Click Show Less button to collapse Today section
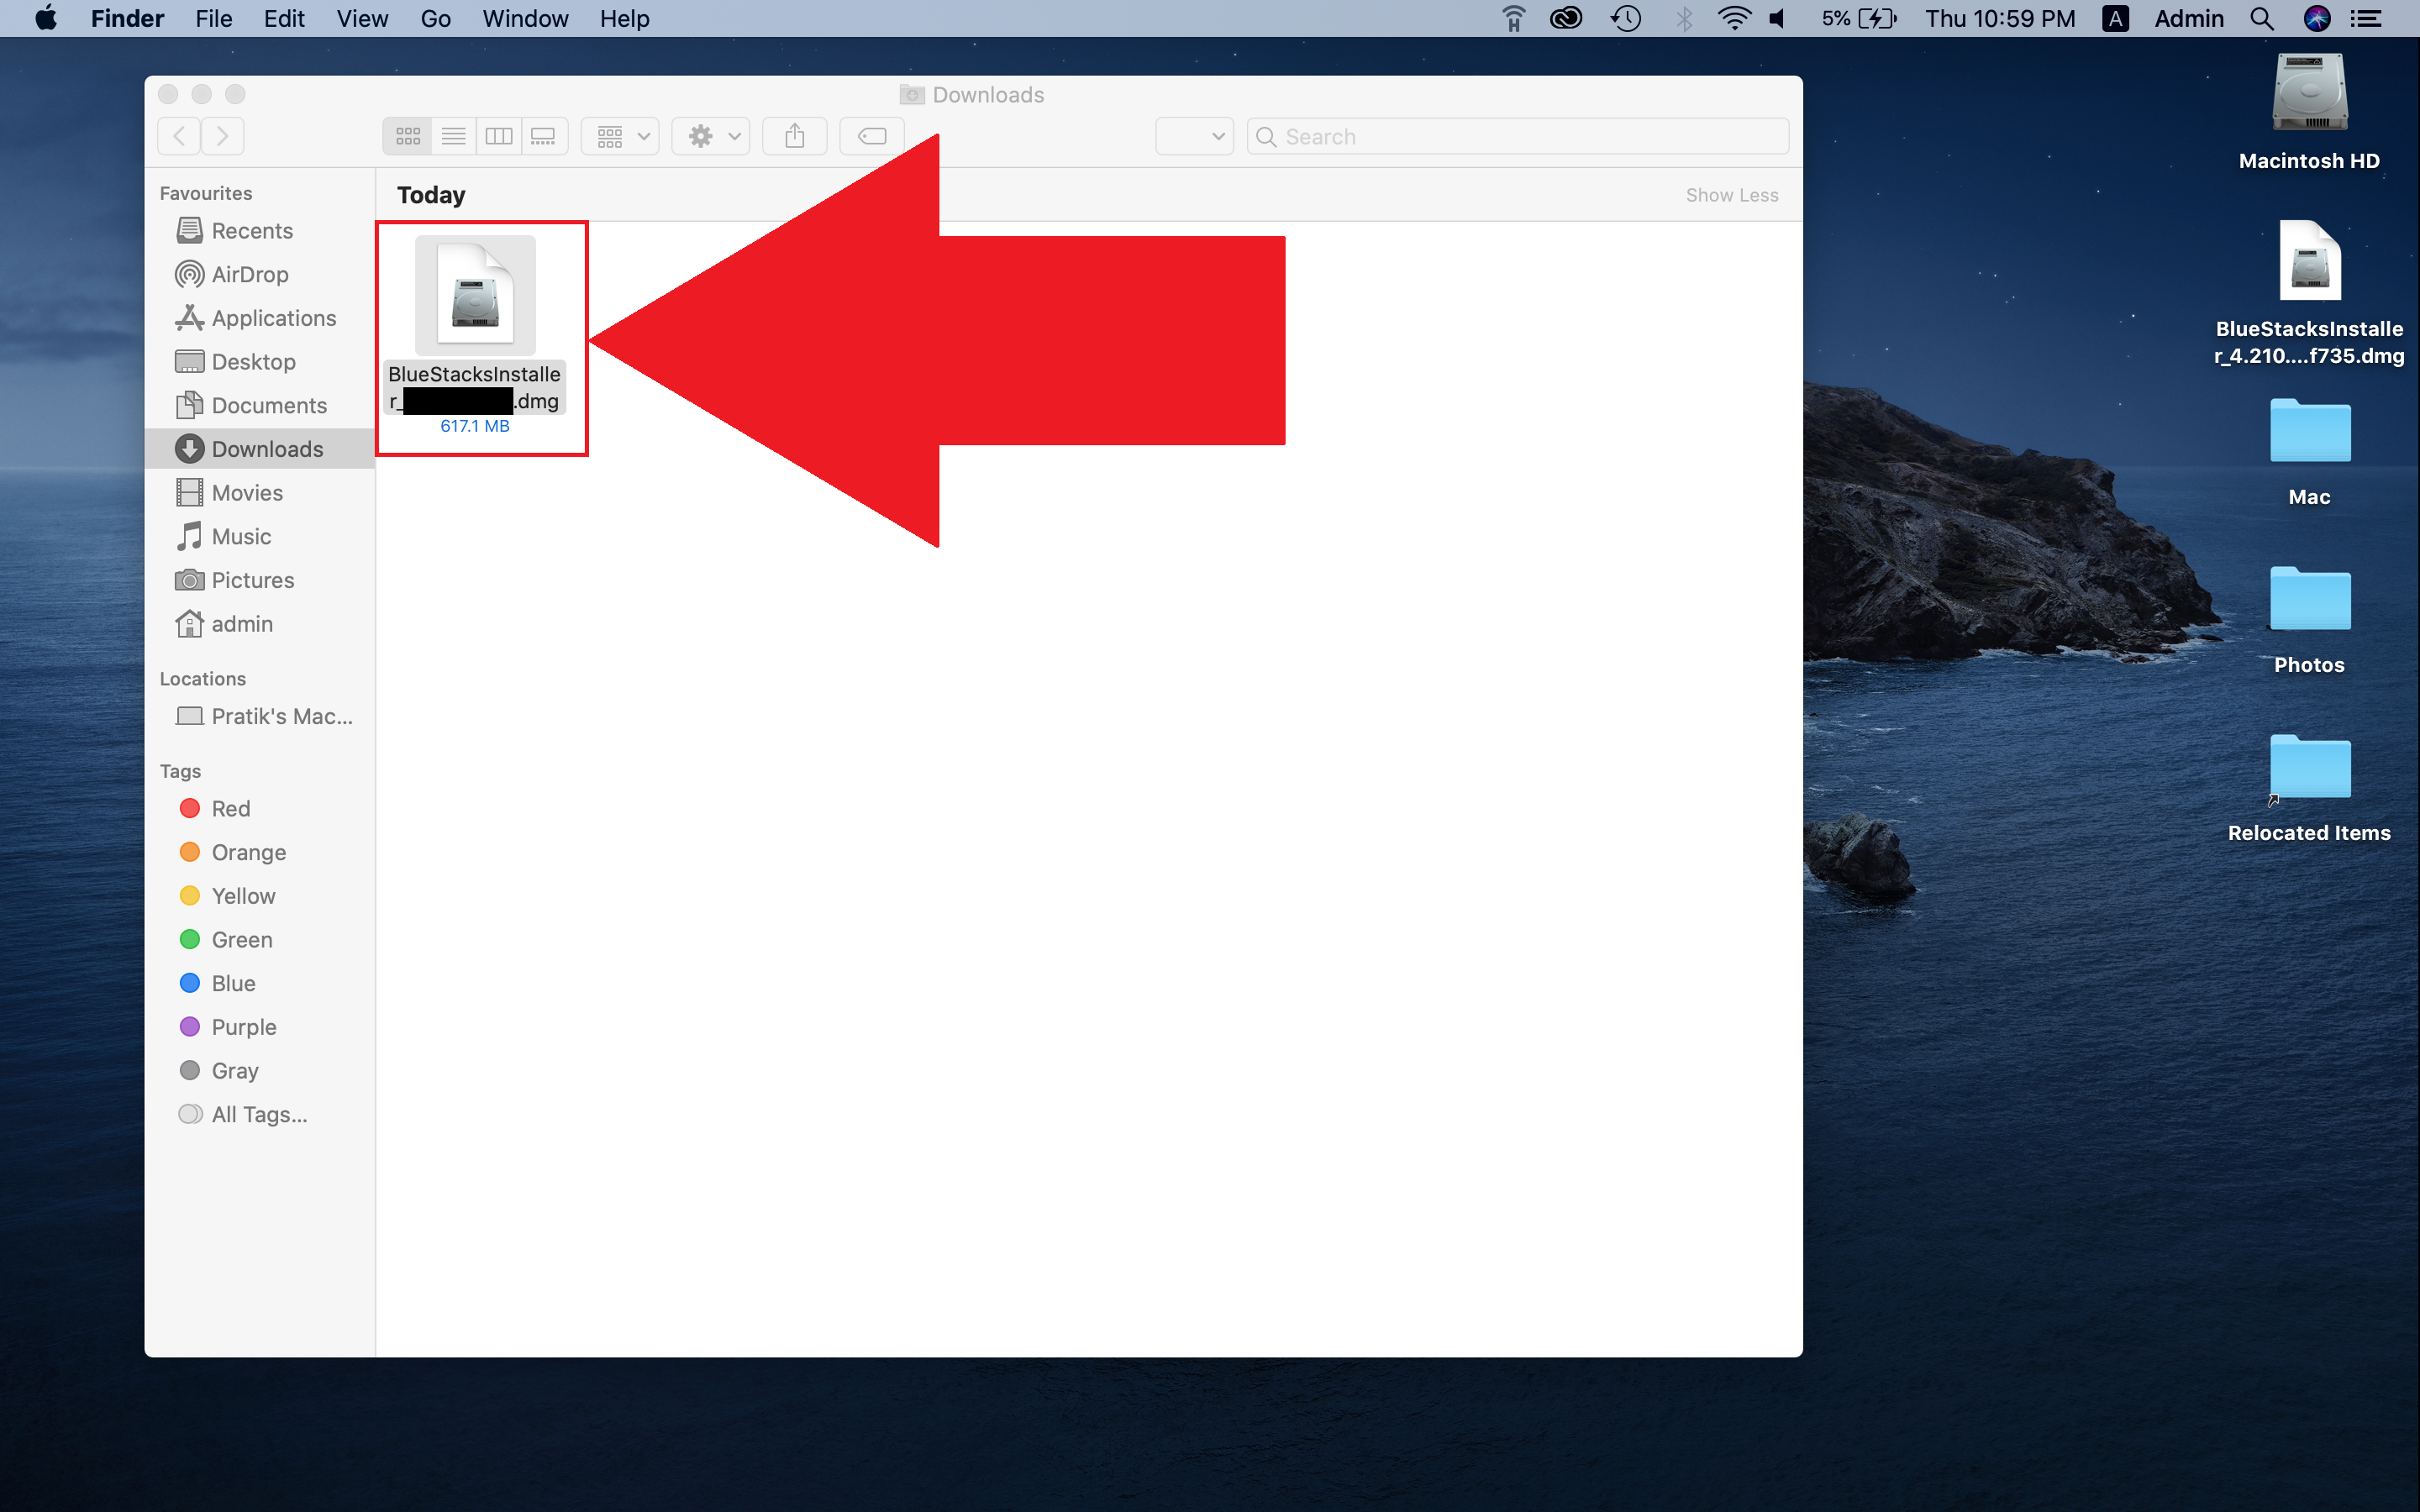This screenshot has width=2420, height=1512. [1732, 195]
